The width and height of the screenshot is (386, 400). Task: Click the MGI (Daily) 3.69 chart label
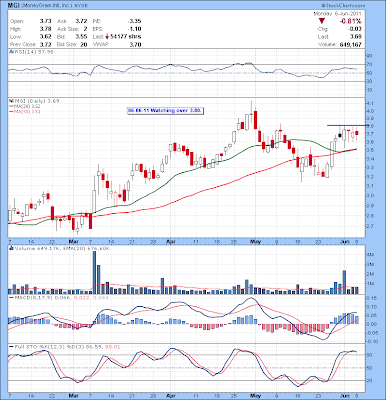[x=36, y=101]
